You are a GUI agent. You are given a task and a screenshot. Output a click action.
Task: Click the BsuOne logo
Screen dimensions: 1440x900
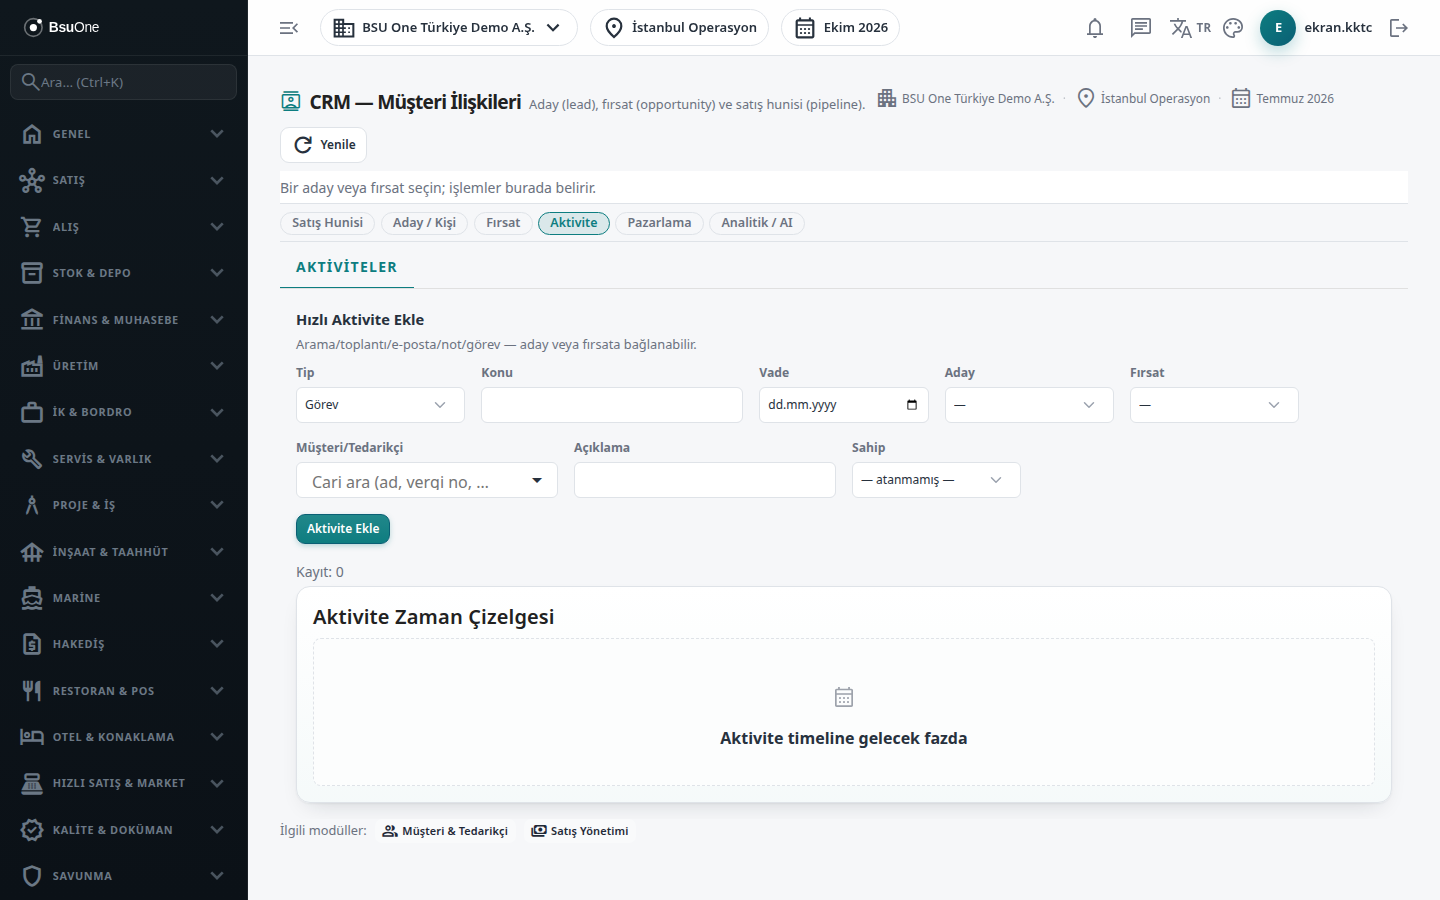[x=62, y=27]
